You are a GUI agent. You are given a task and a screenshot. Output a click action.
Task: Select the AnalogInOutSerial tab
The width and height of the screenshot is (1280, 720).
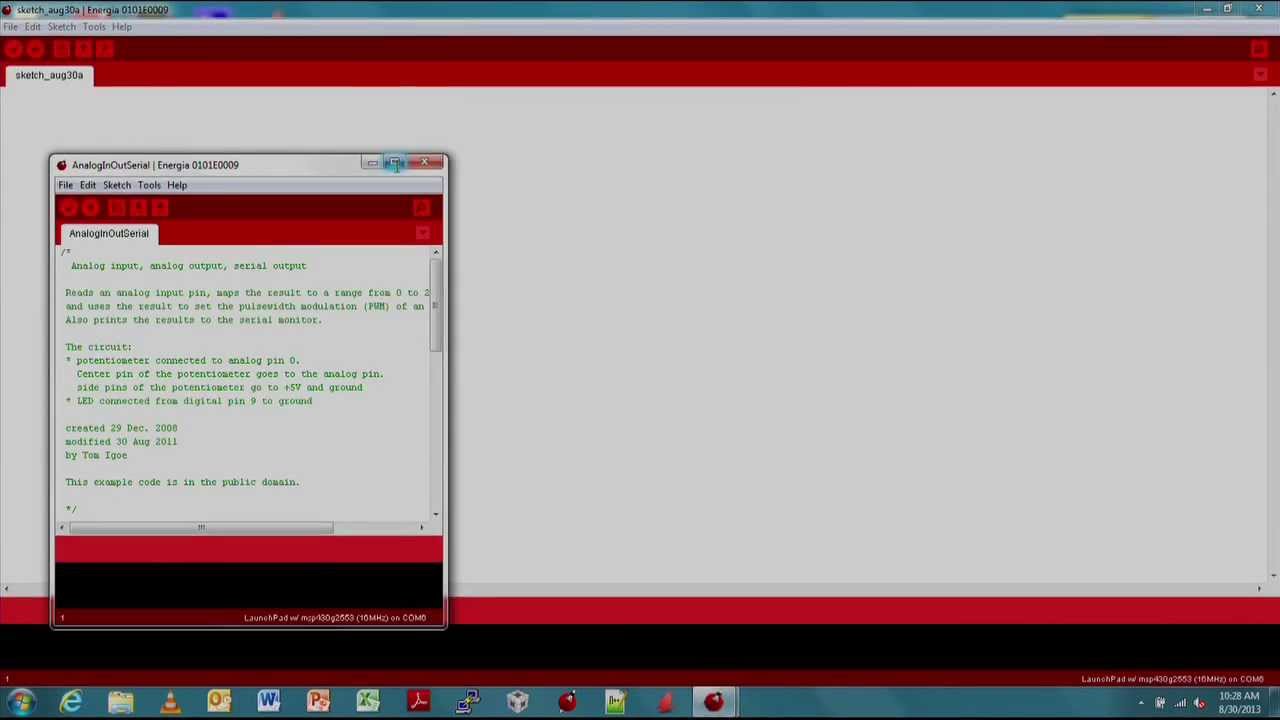click(x=109, y=233)
